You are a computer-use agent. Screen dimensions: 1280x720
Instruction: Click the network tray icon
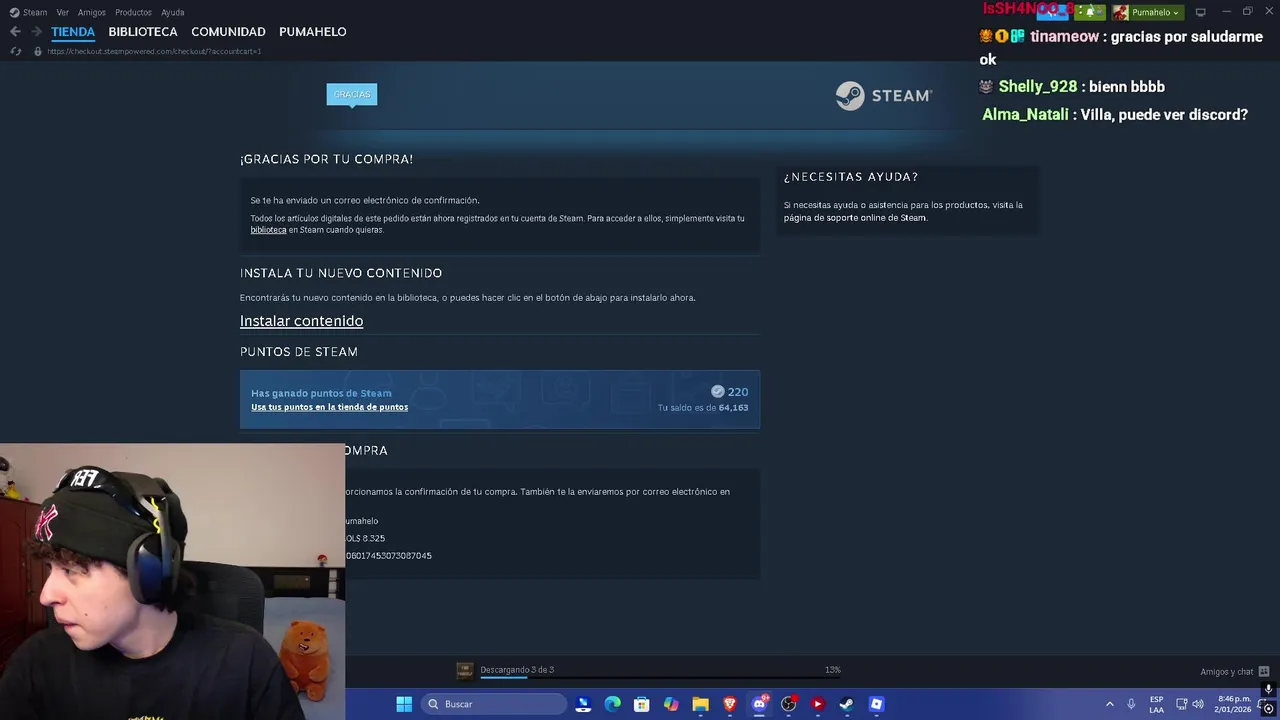(x=1181, y=704)
